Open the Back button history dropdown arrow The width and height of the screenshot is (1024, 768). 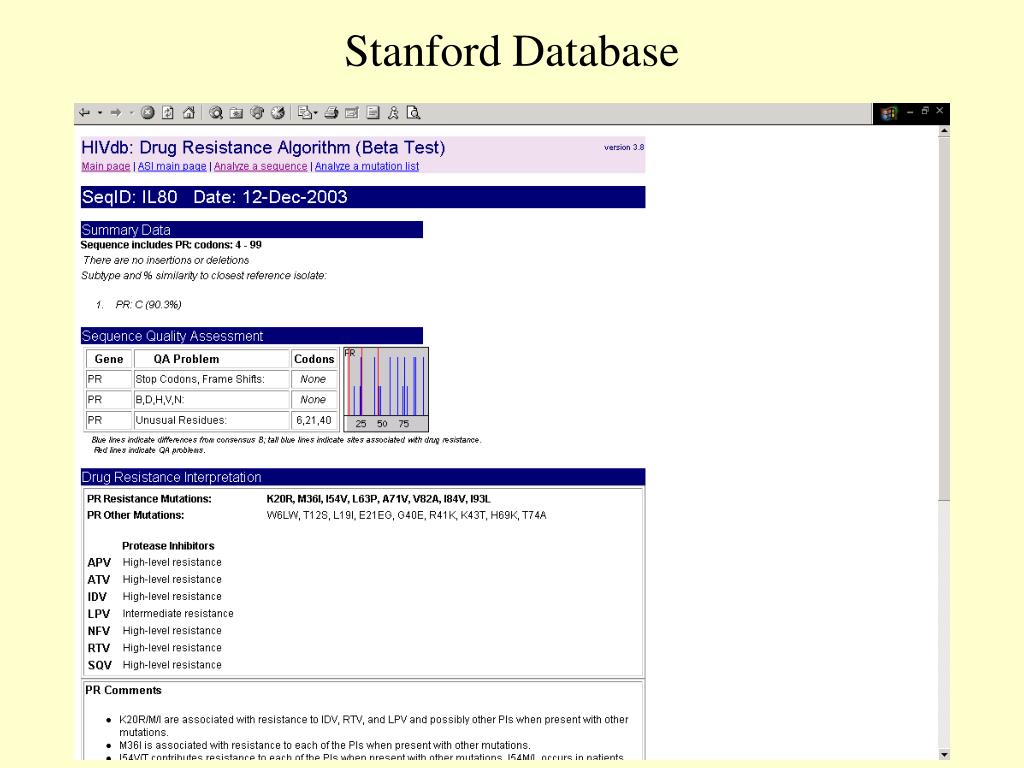100,113
